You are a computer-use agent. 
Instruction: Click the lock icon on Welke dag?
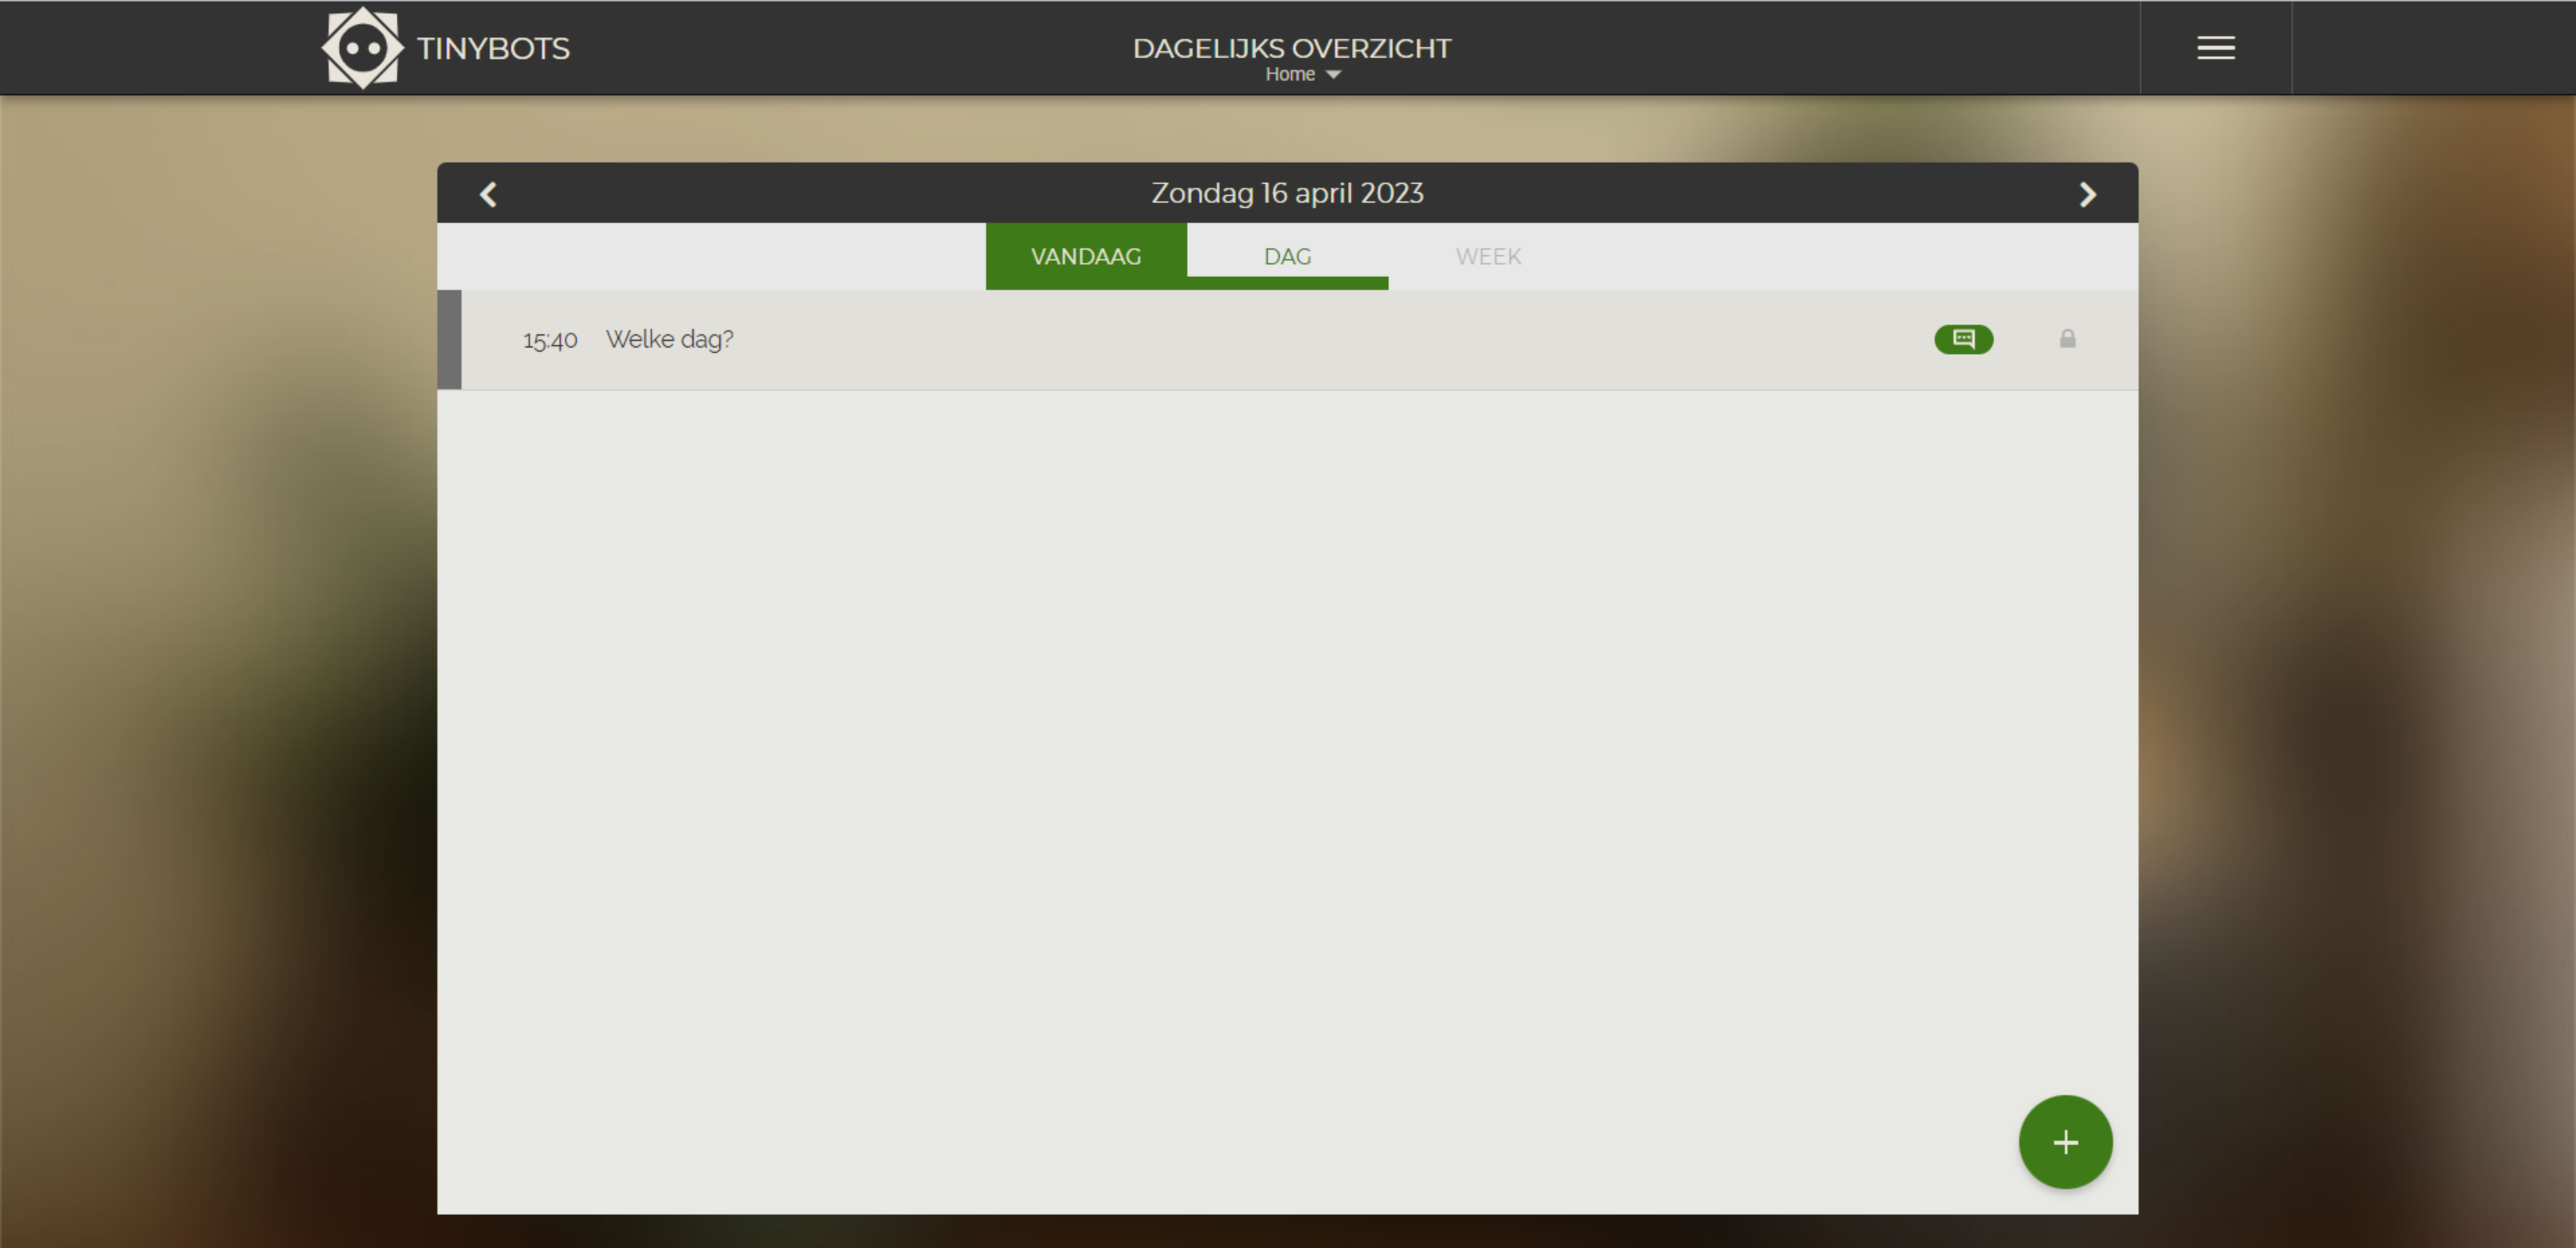click(x=2067, y=339)
